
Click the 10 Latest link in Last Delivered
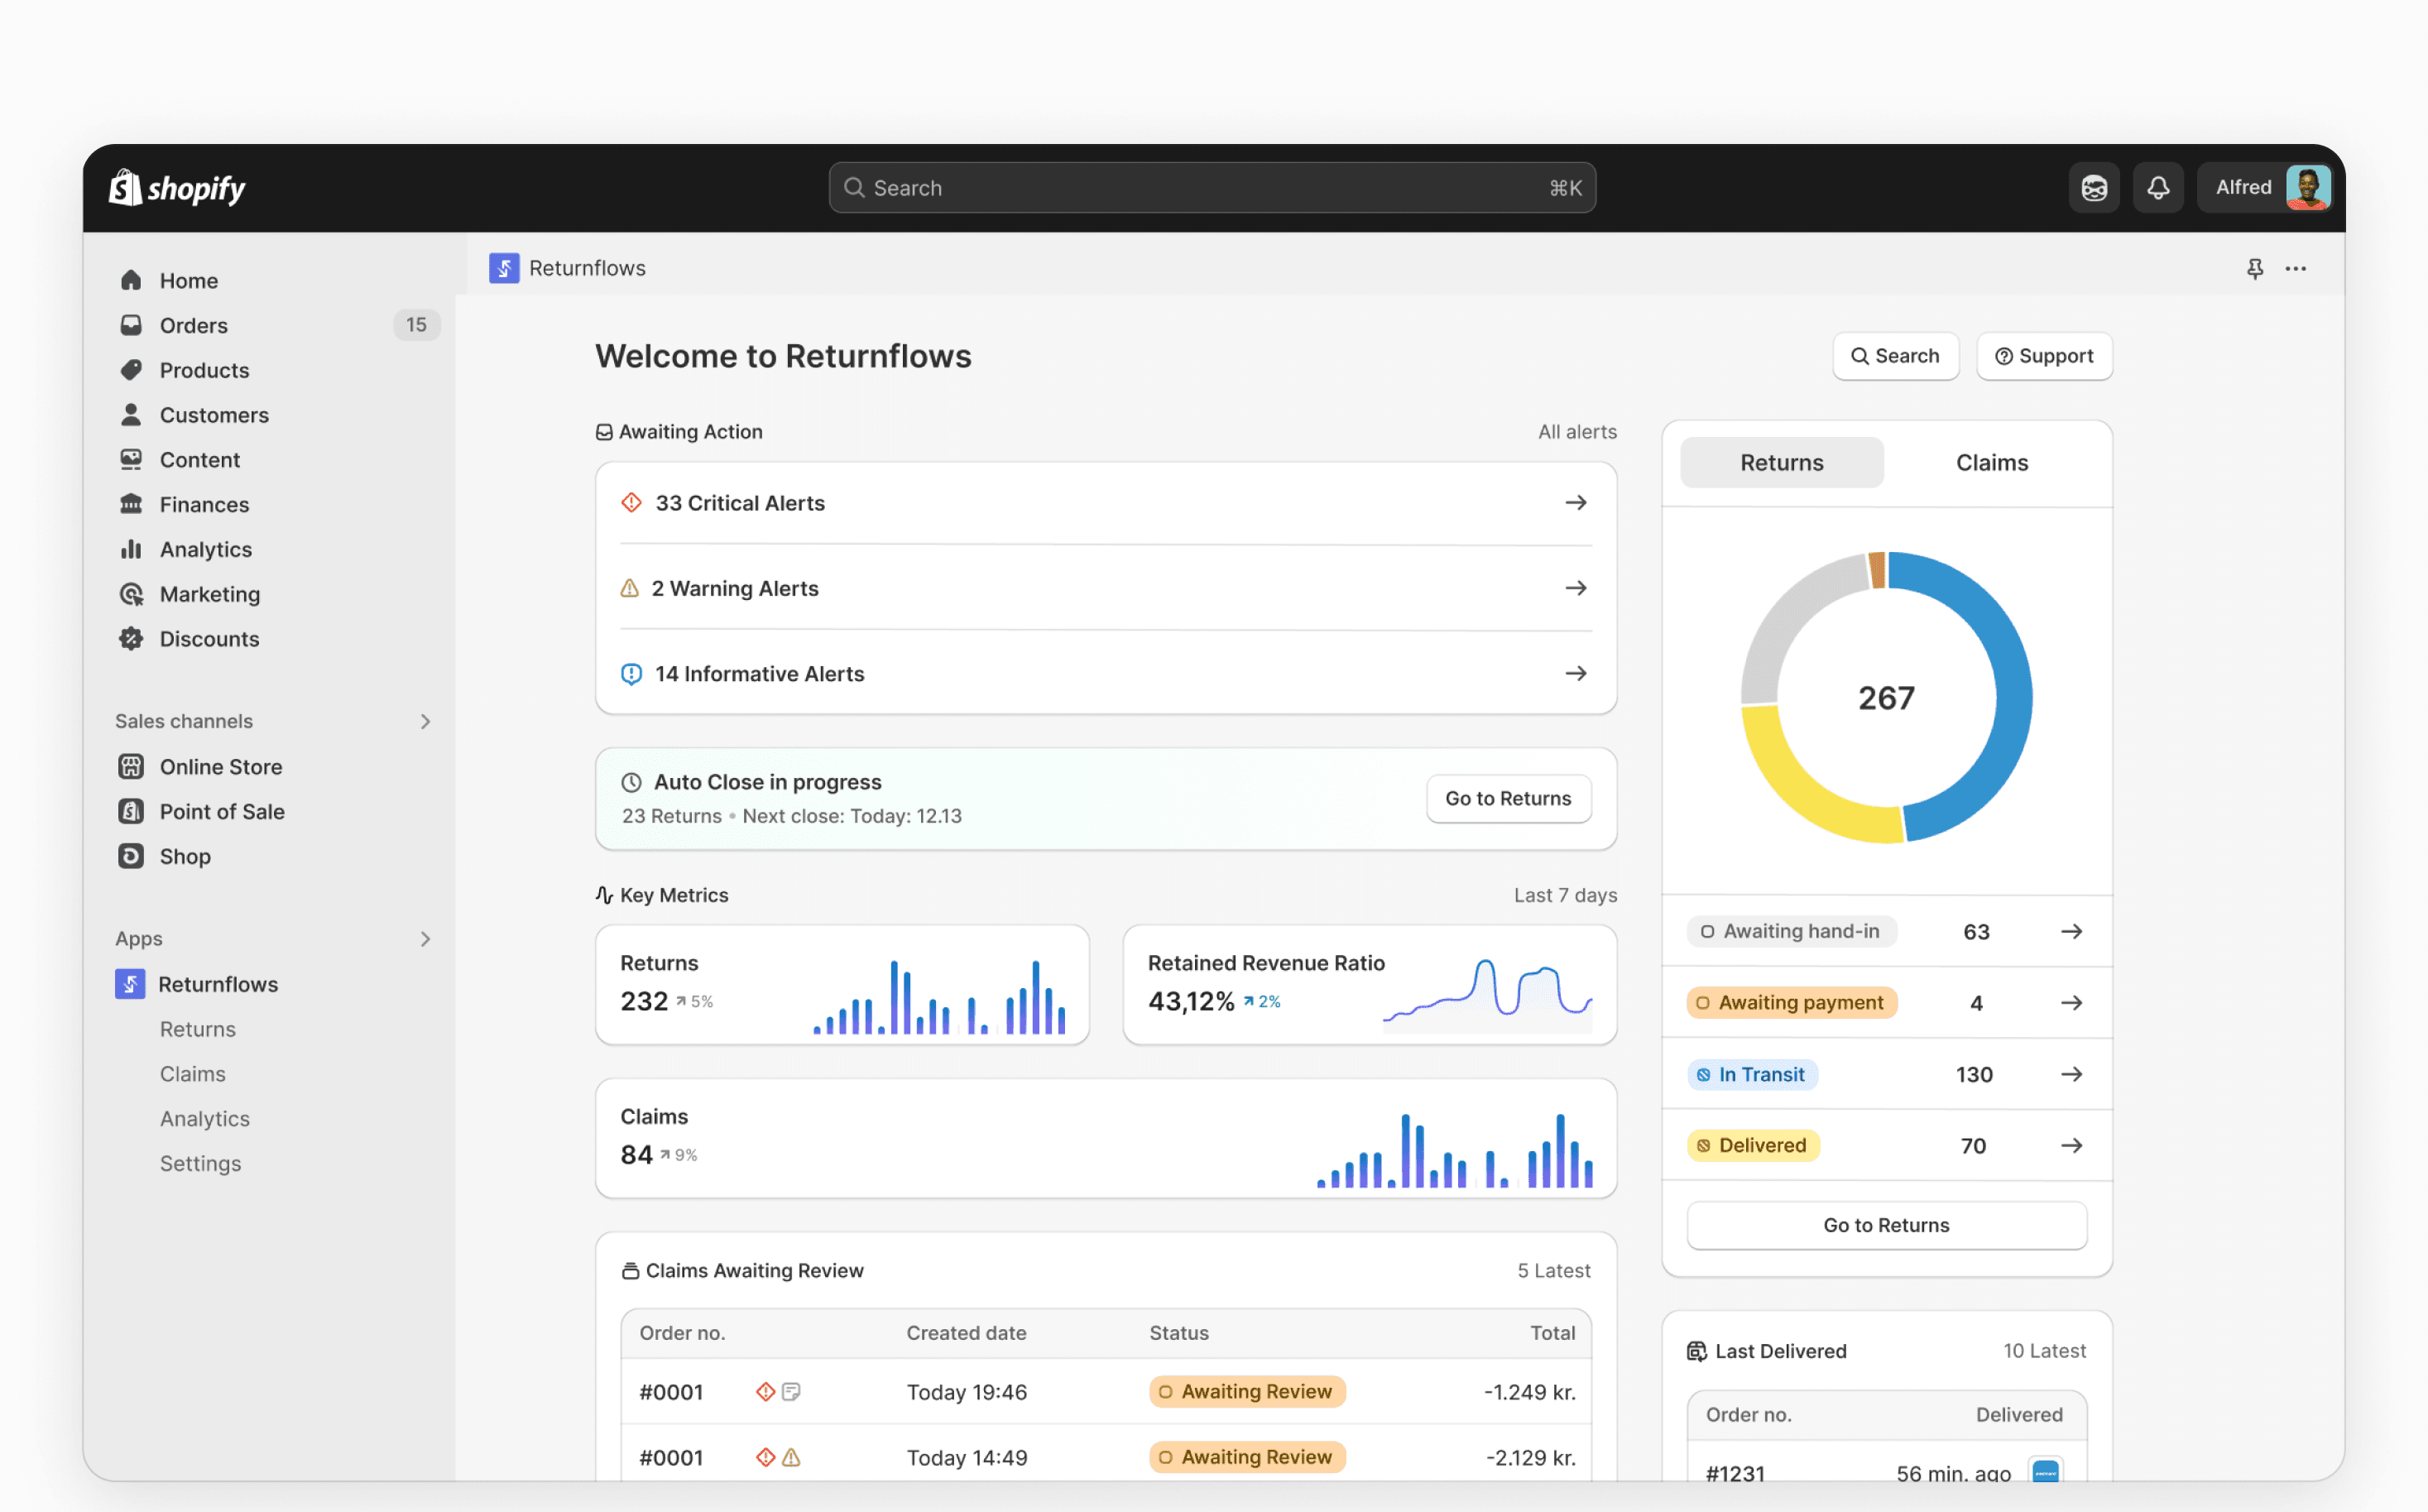click(x=2044, y=1351)
